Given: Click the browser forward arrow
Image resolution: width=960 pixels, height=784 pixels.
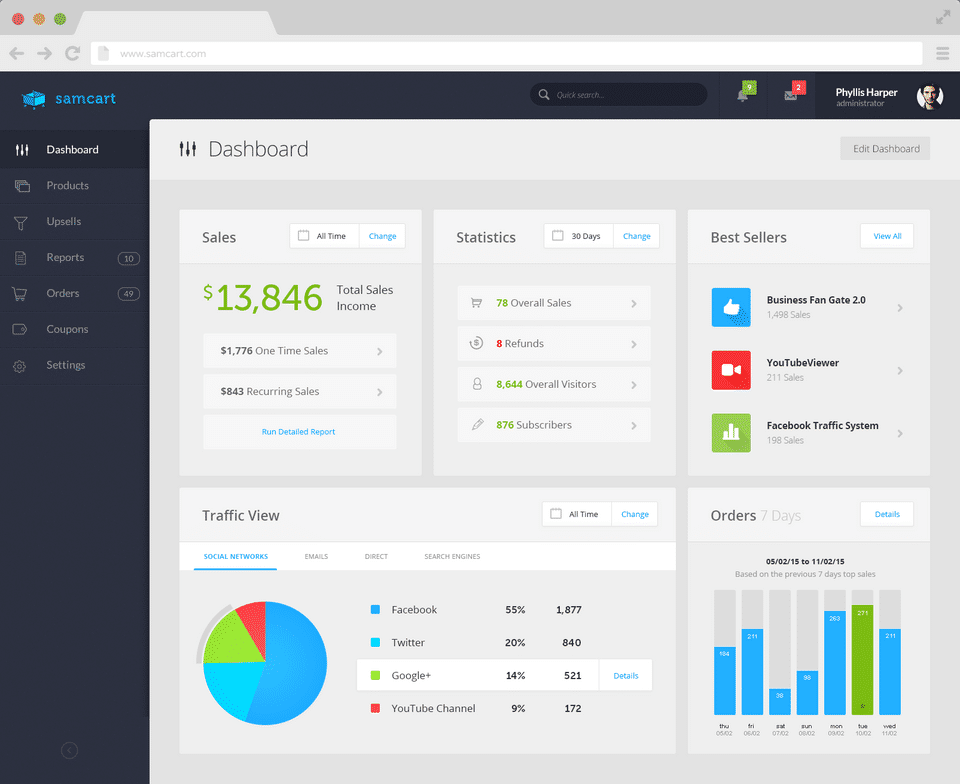Looking at the screenshot, I should coord(44,53).
